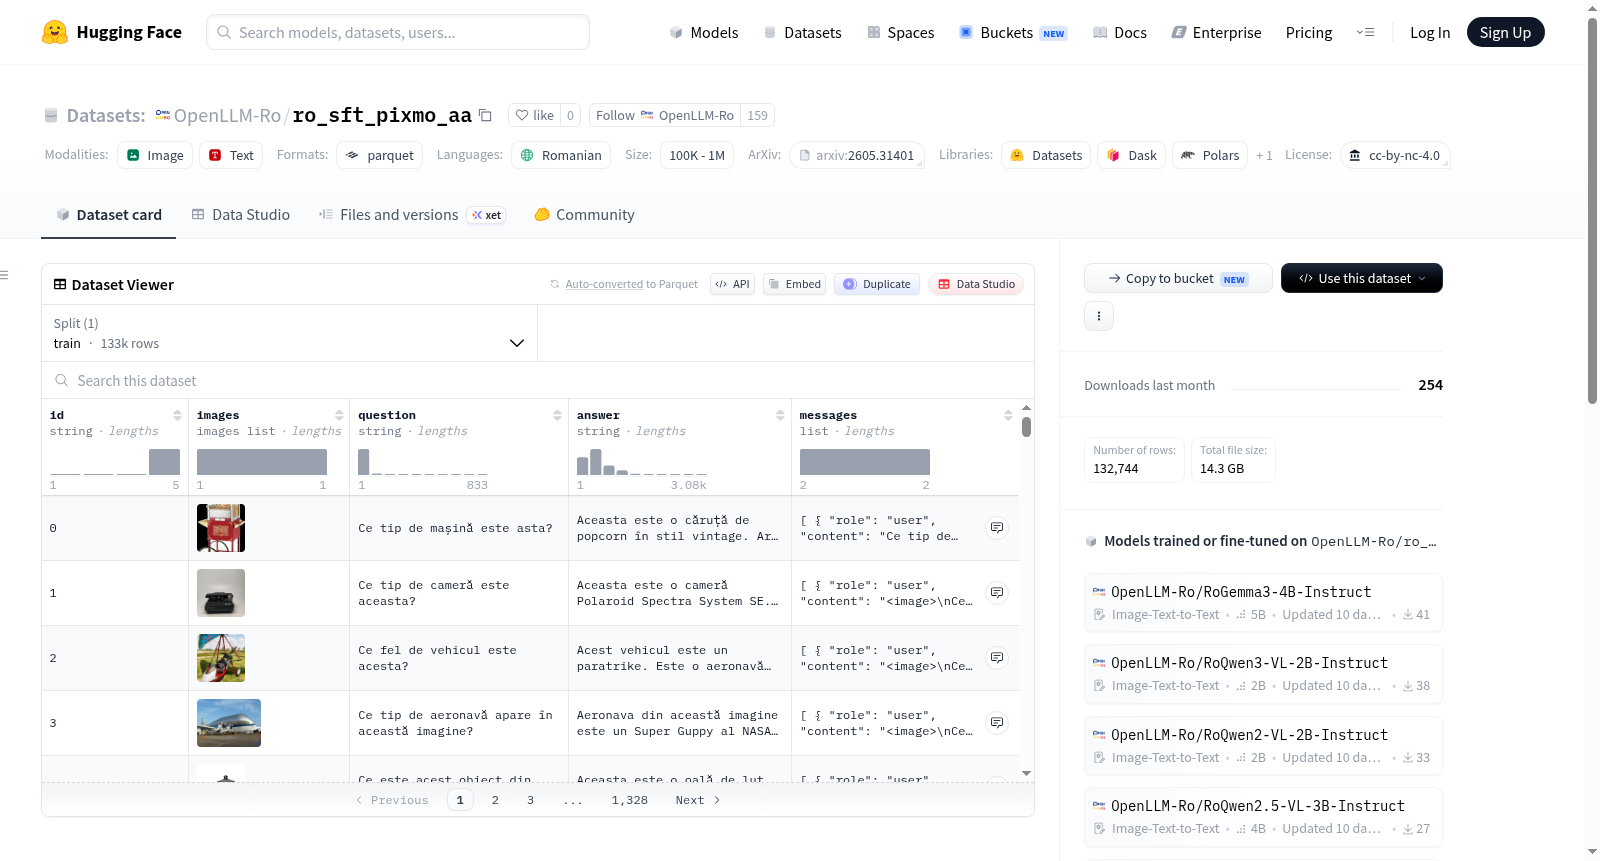Show the +1 additional libraries

pyautogui.click(x=1264, y=155)
